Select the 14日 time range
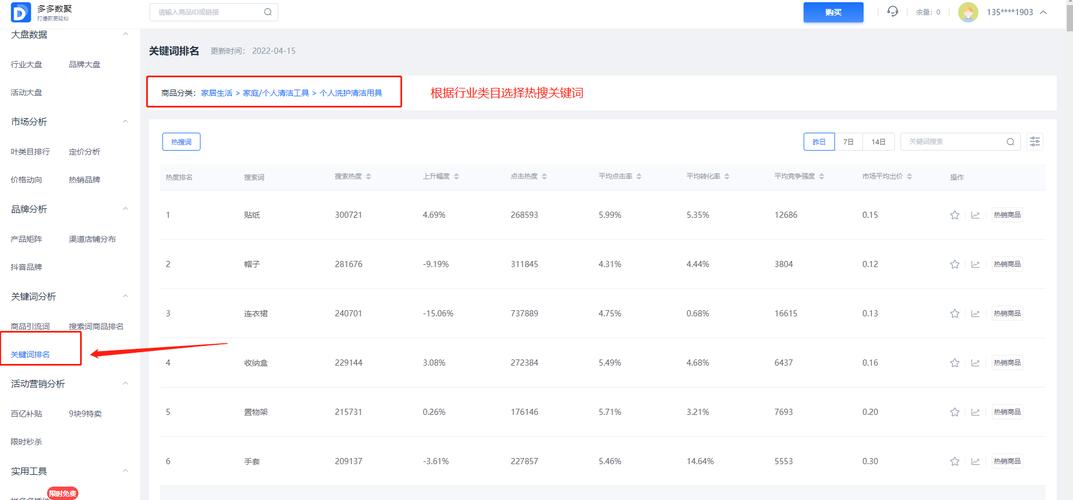Image resolution: width=1073 pixels, height=500 pixels. click(879, 142)
